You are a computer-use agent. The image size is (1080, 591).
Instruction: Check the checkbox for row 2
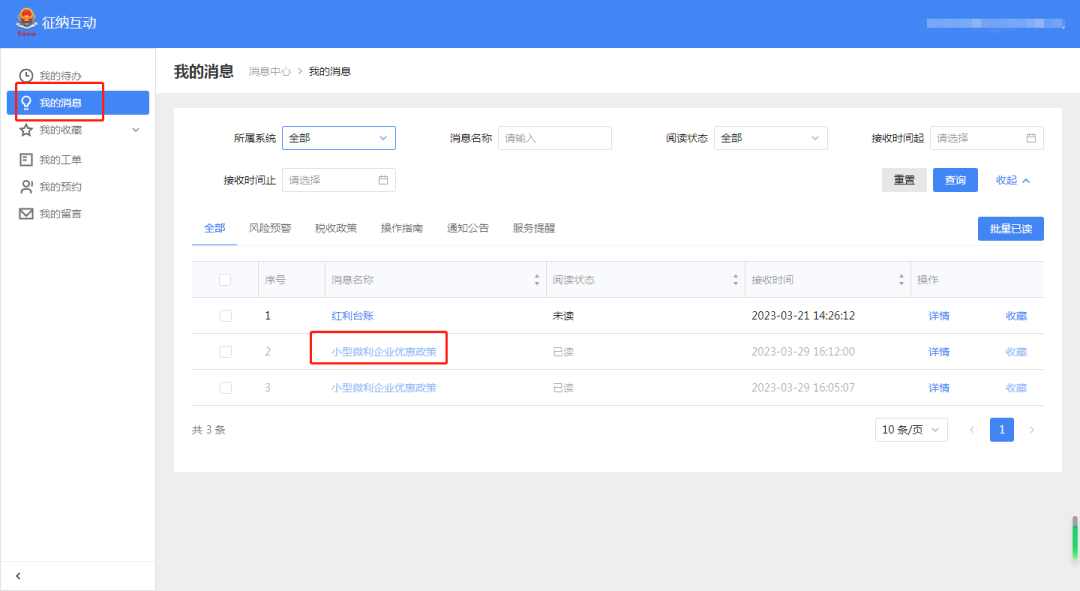pos(225,351)
